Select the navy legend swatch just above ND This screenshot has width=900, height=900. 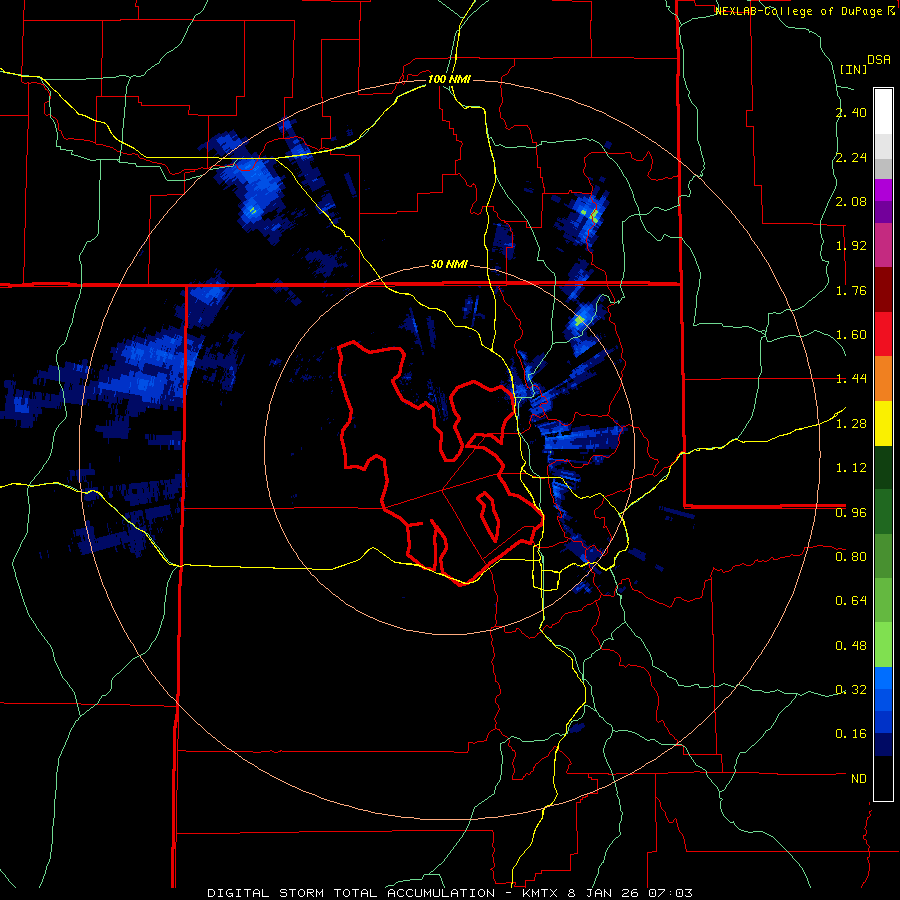[x=883, y=745]
